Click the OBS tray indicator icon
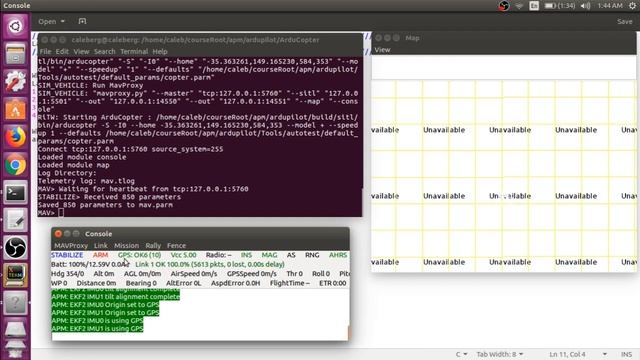 [504, 6]
